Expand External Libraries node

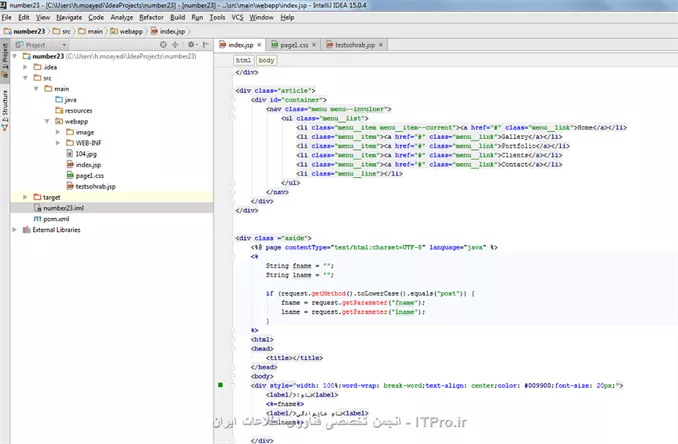coord(15,230)
